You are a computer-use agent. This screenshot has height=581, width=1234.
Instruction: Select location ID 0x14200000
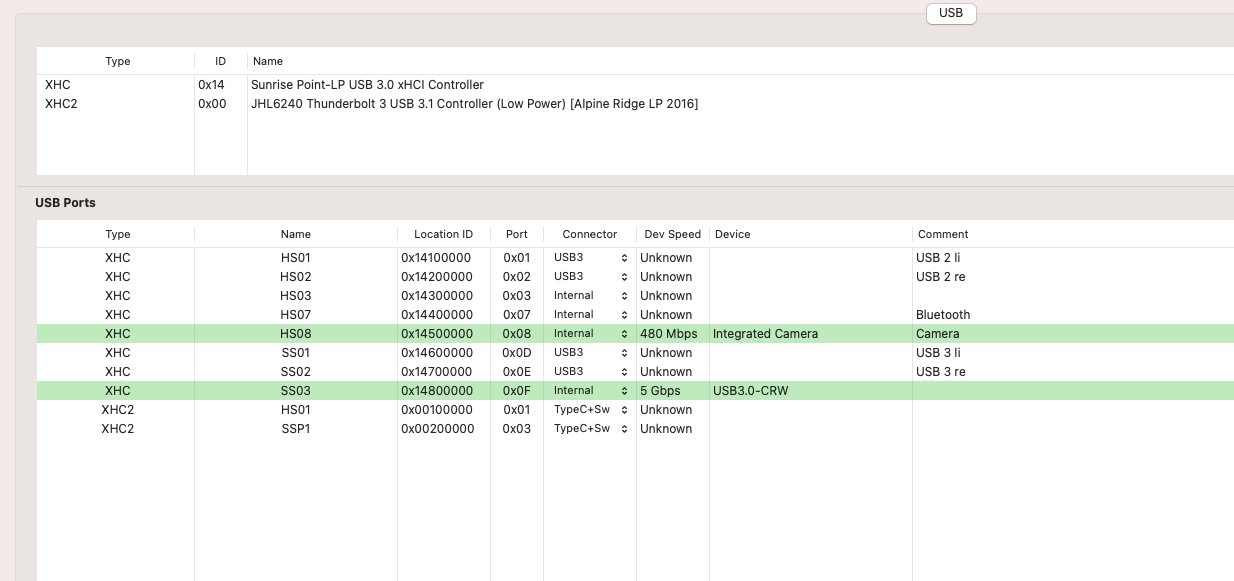click(437, 277)
